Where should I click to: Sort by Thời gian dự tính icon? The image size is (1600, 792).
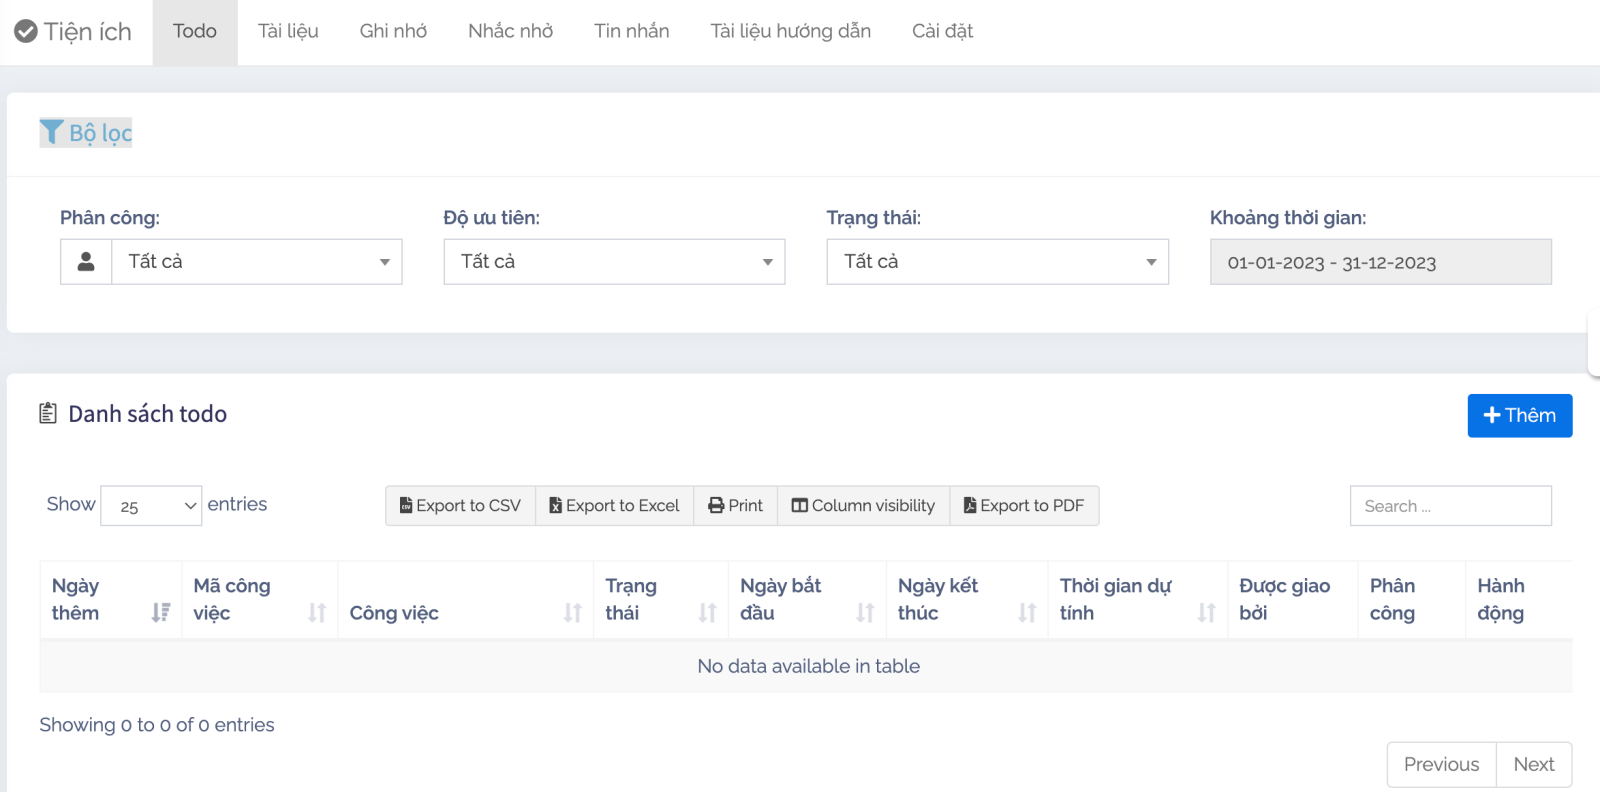click(1207, 612)
